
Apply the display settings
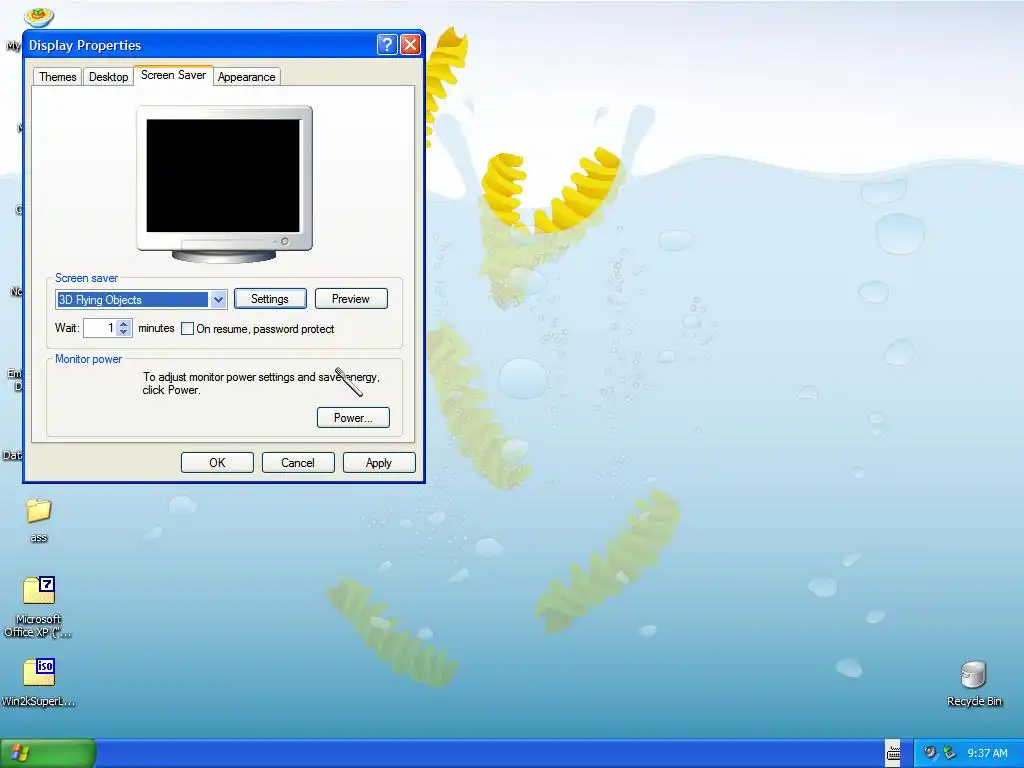click(379, 462)
